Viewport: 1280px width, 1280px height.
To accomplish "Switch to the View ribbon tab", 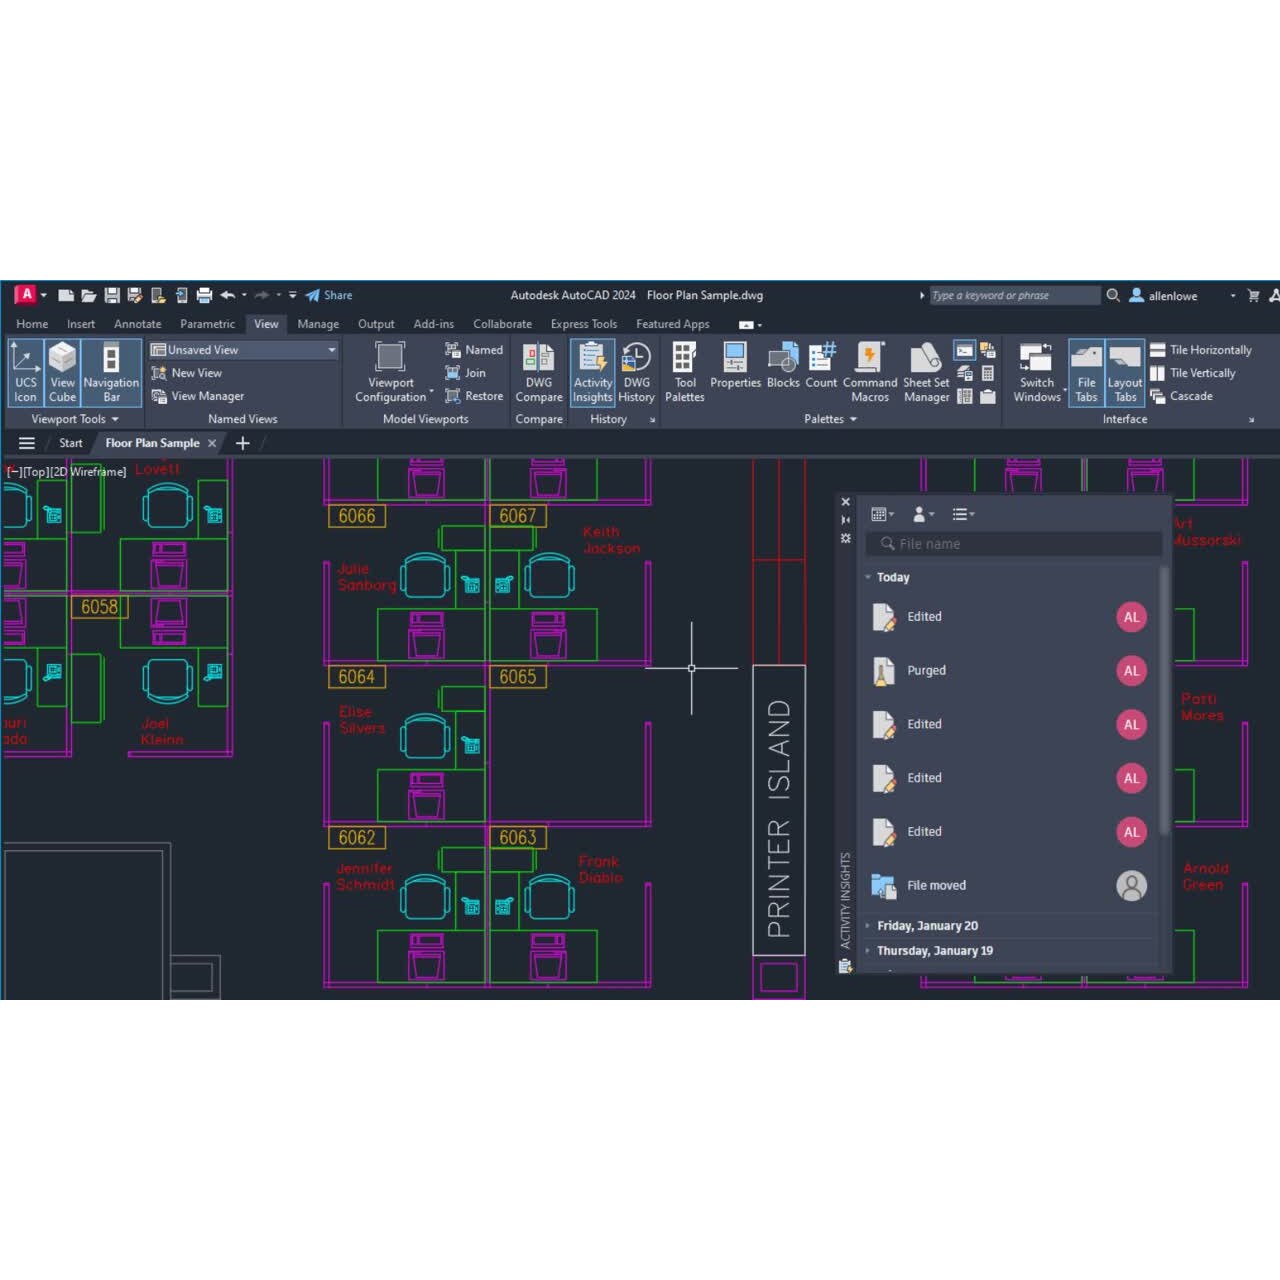I will (265, 323).
